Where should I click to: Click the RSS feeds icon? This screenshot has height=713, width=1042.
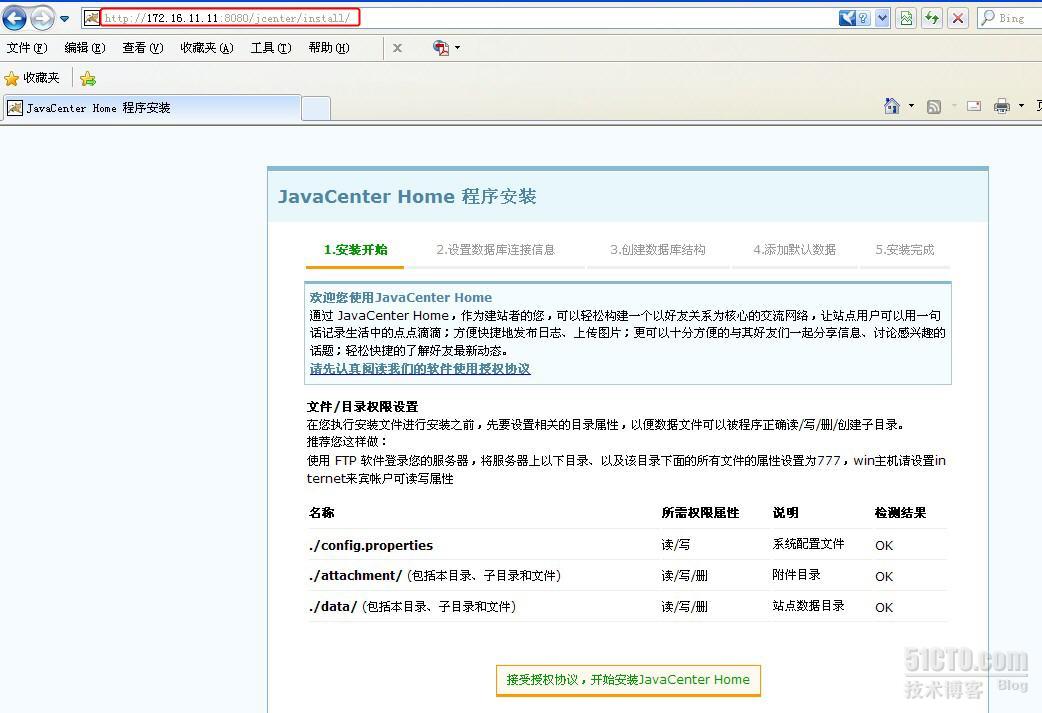tap(934, 106)
